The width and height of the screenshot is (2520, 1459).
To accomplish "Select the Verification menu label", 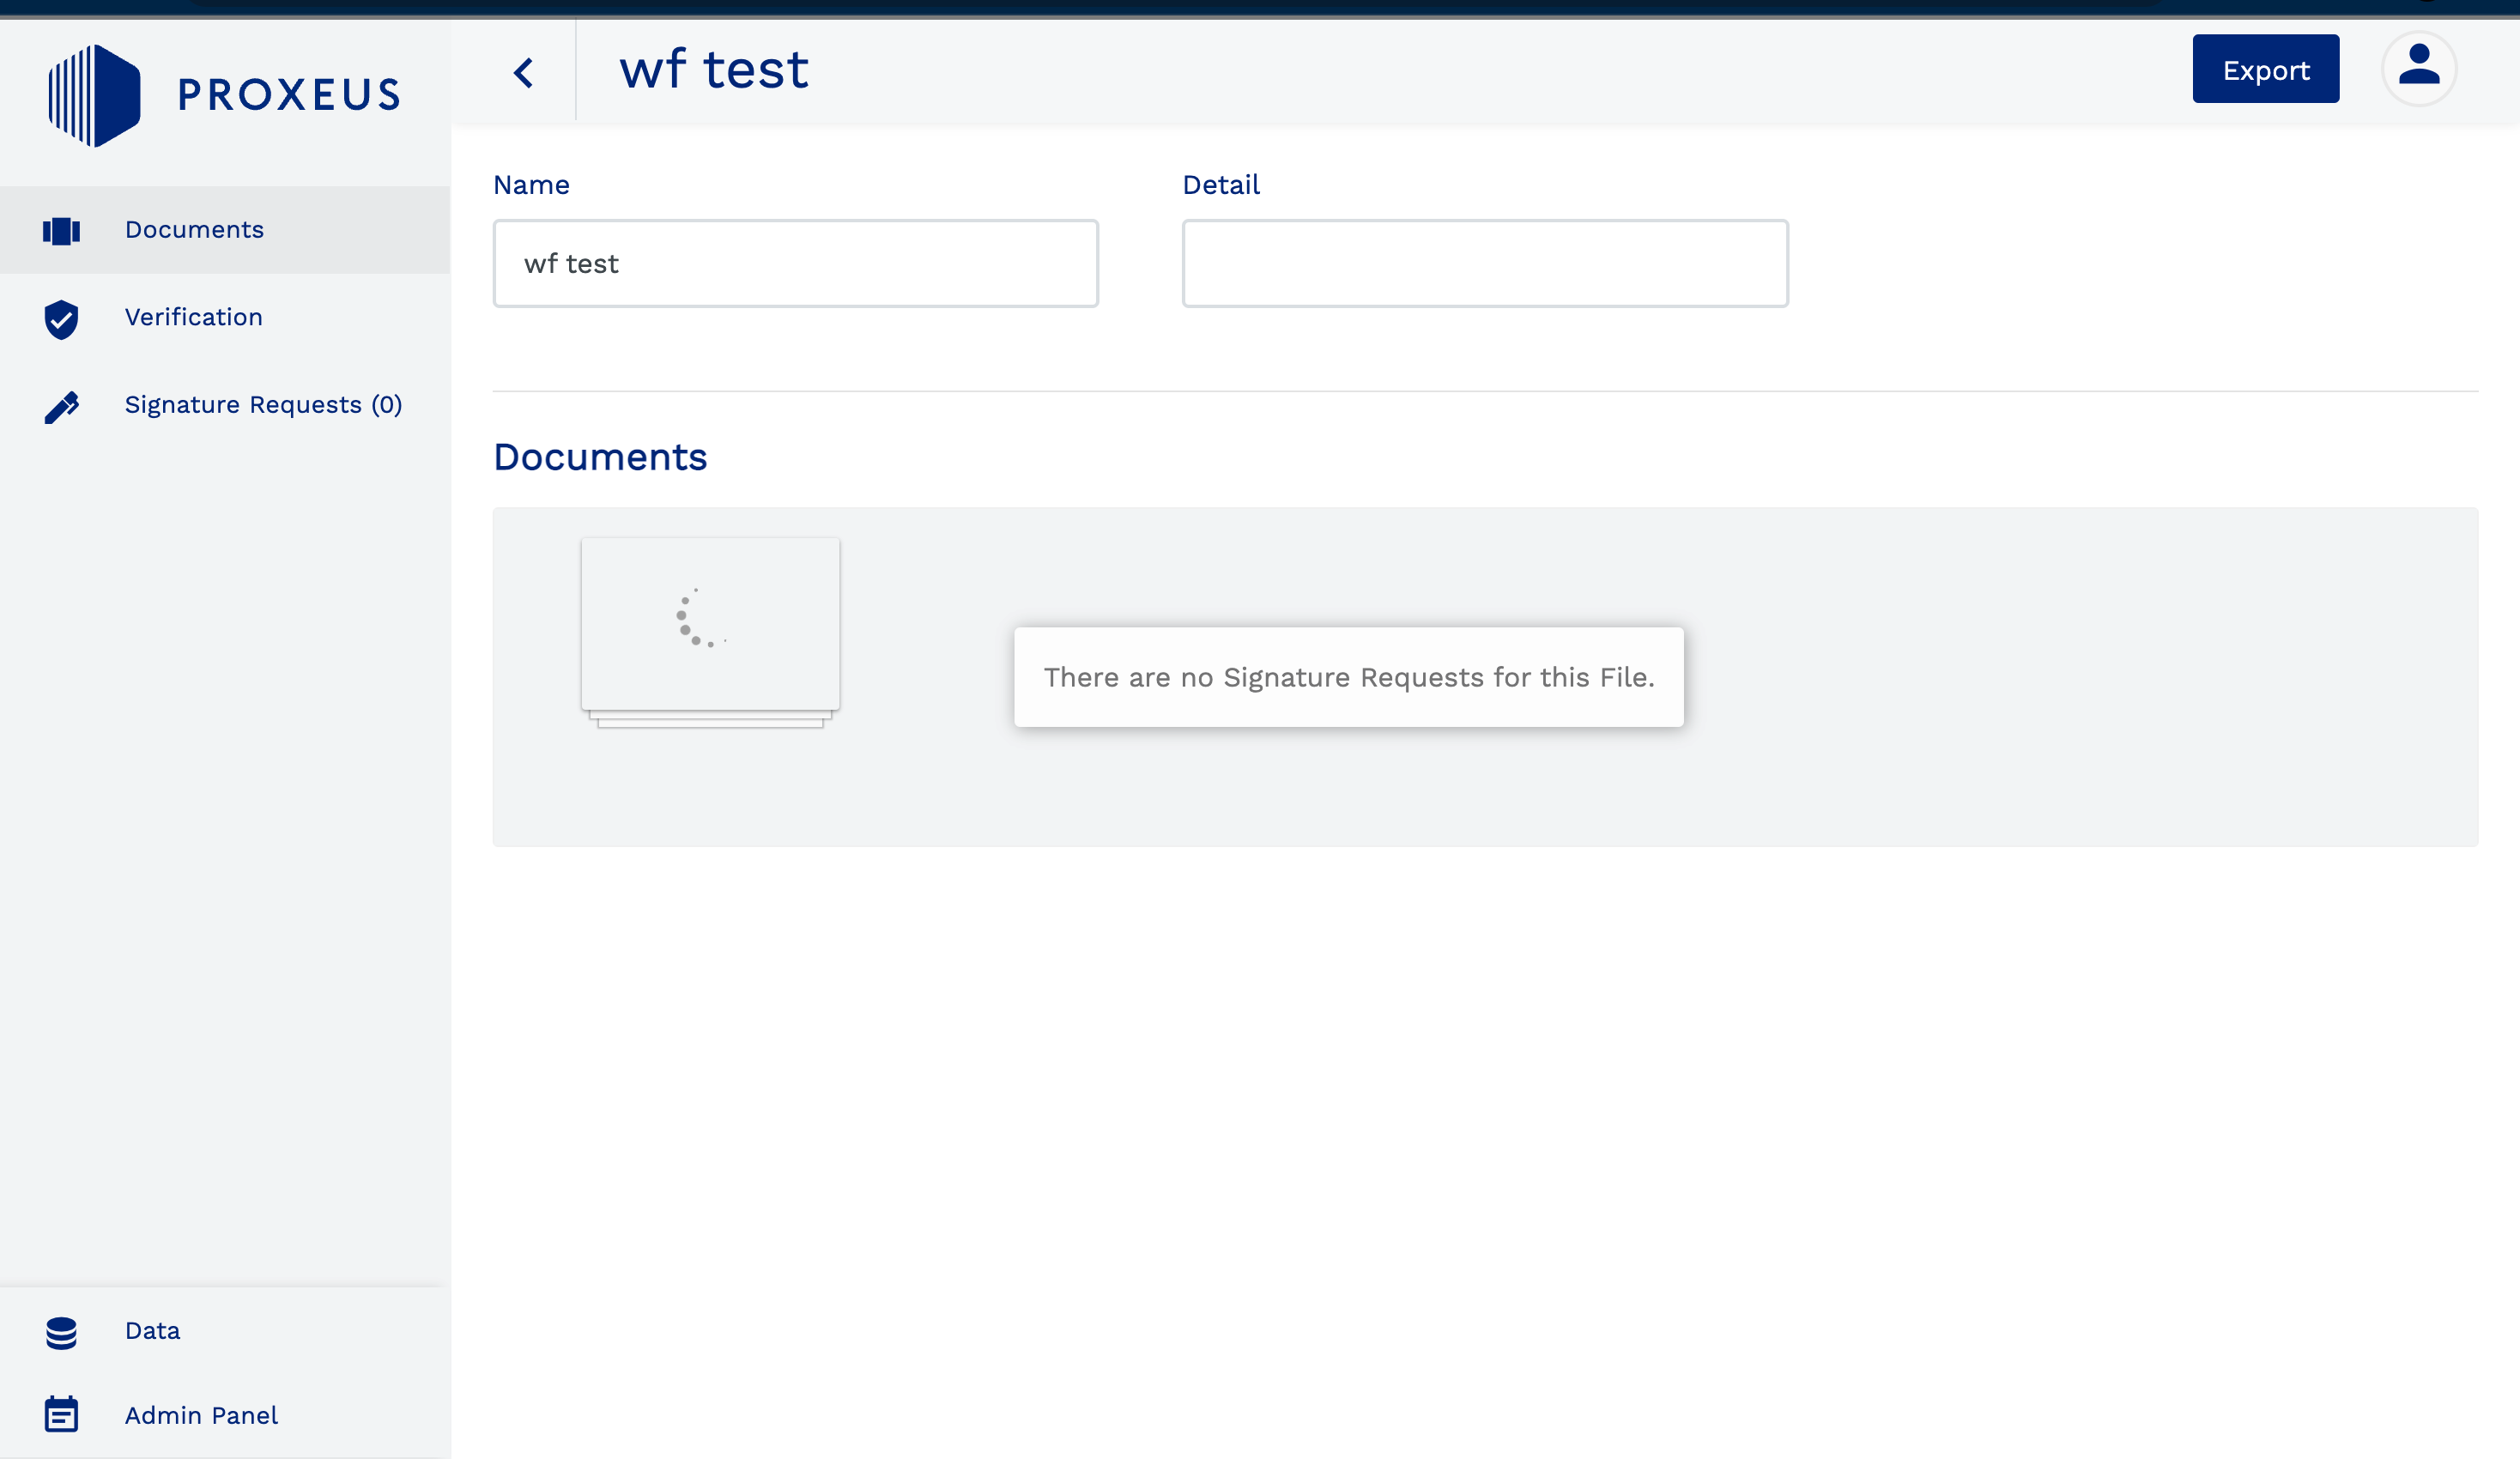I will pos(193,317).
